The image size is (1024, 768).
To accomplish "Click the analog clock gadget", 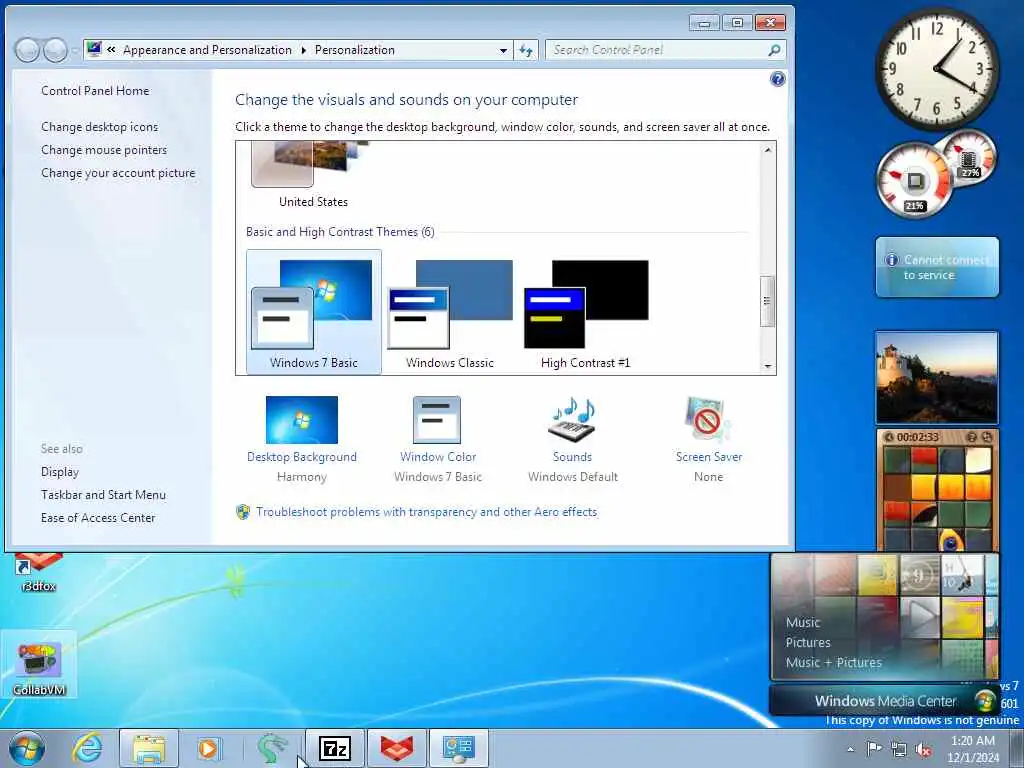I will (x=937, y=69).
